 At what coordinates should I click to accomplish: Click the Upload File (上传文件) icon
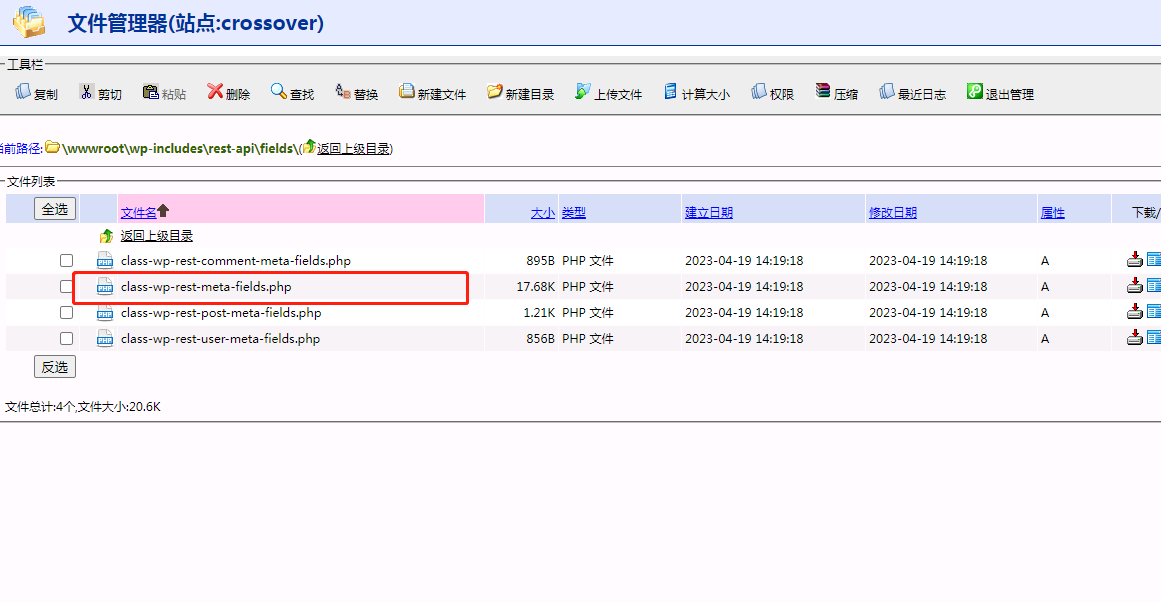point(583,92)
